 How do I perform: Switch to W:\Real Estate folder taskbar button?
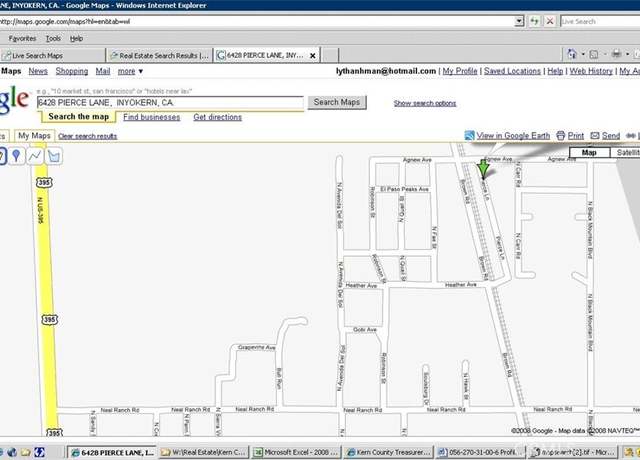(x=204, y=452)
